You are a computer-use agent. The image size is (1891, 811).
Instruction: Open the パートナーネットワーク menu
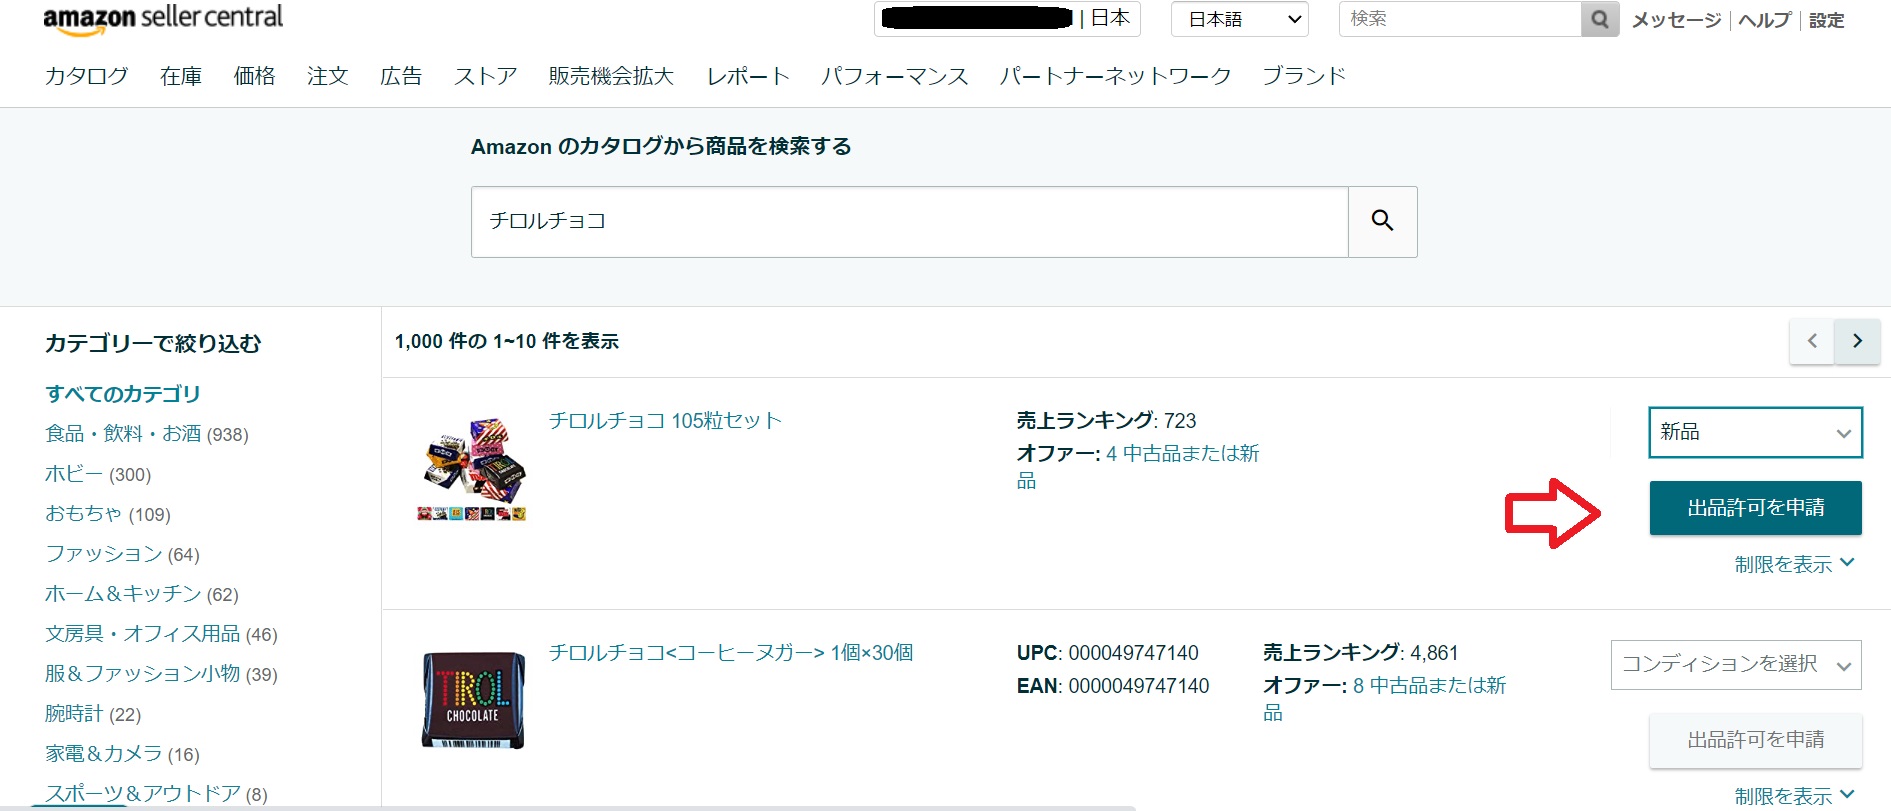click(1115, 76)
